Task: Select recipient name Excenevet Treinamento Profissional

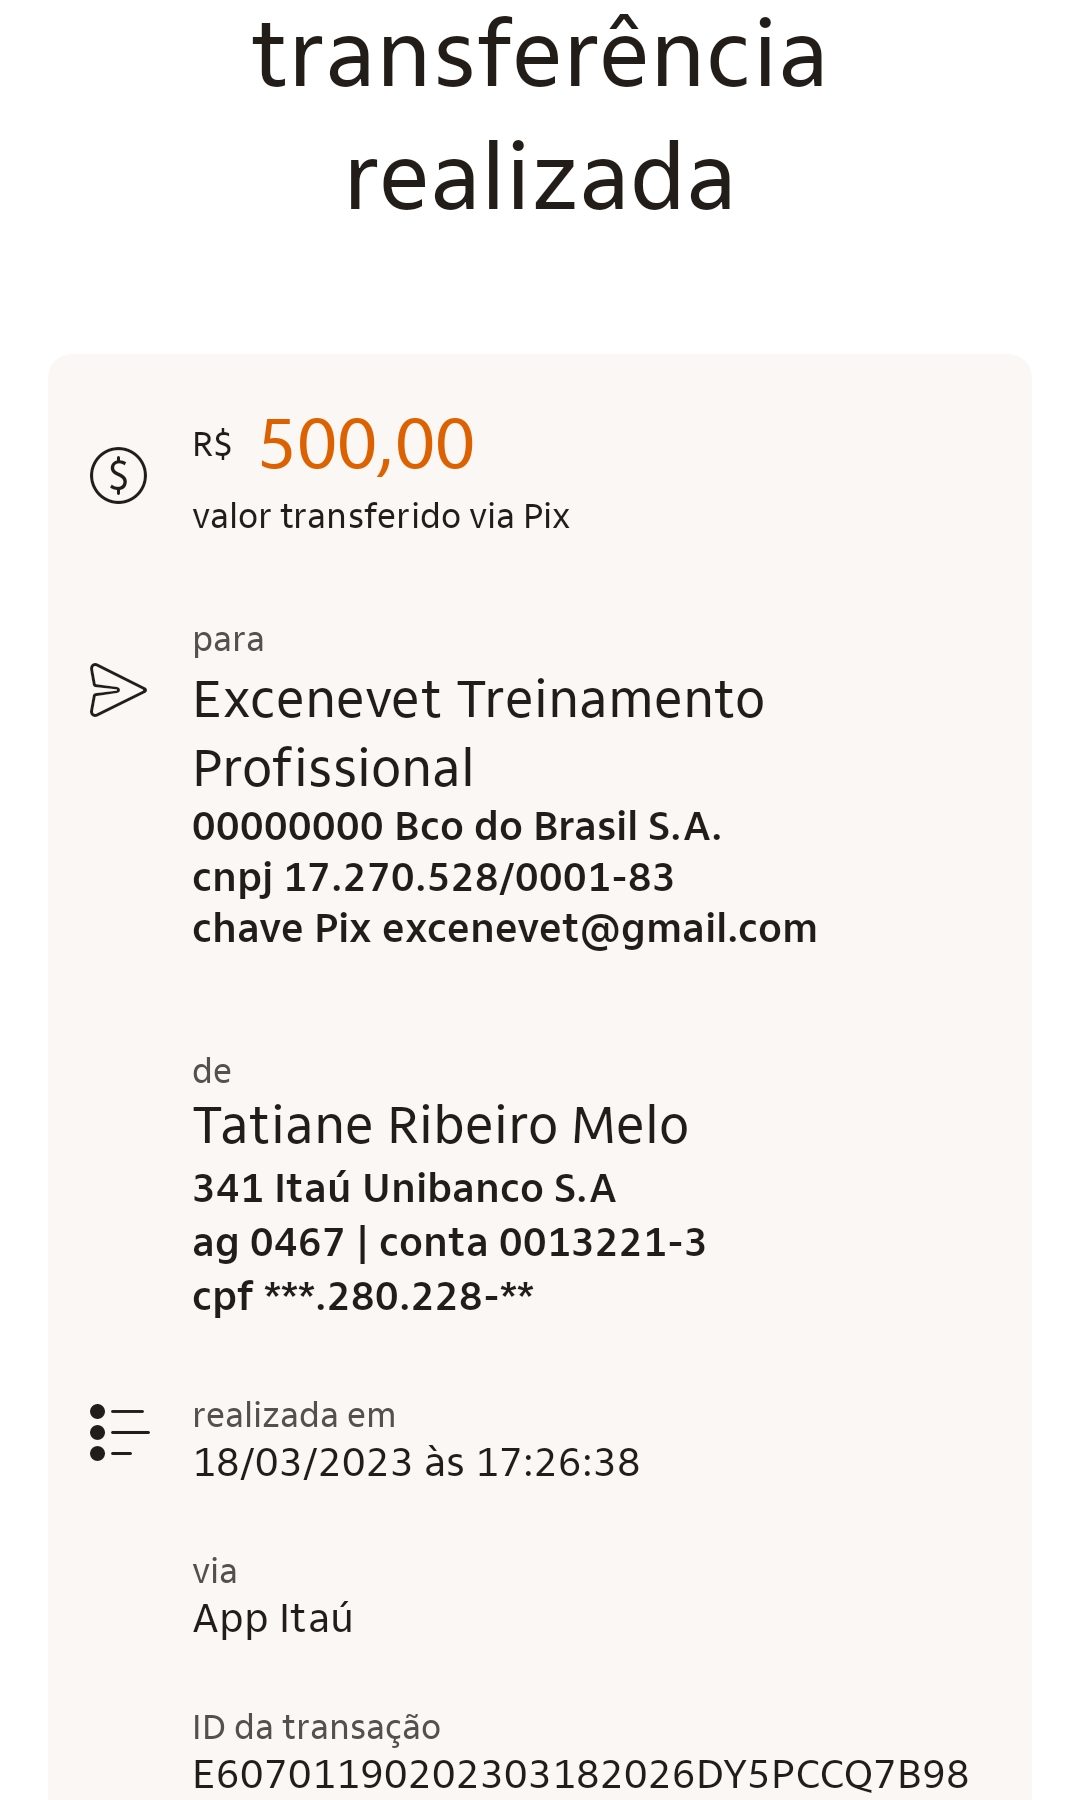Action: [478, 732]
